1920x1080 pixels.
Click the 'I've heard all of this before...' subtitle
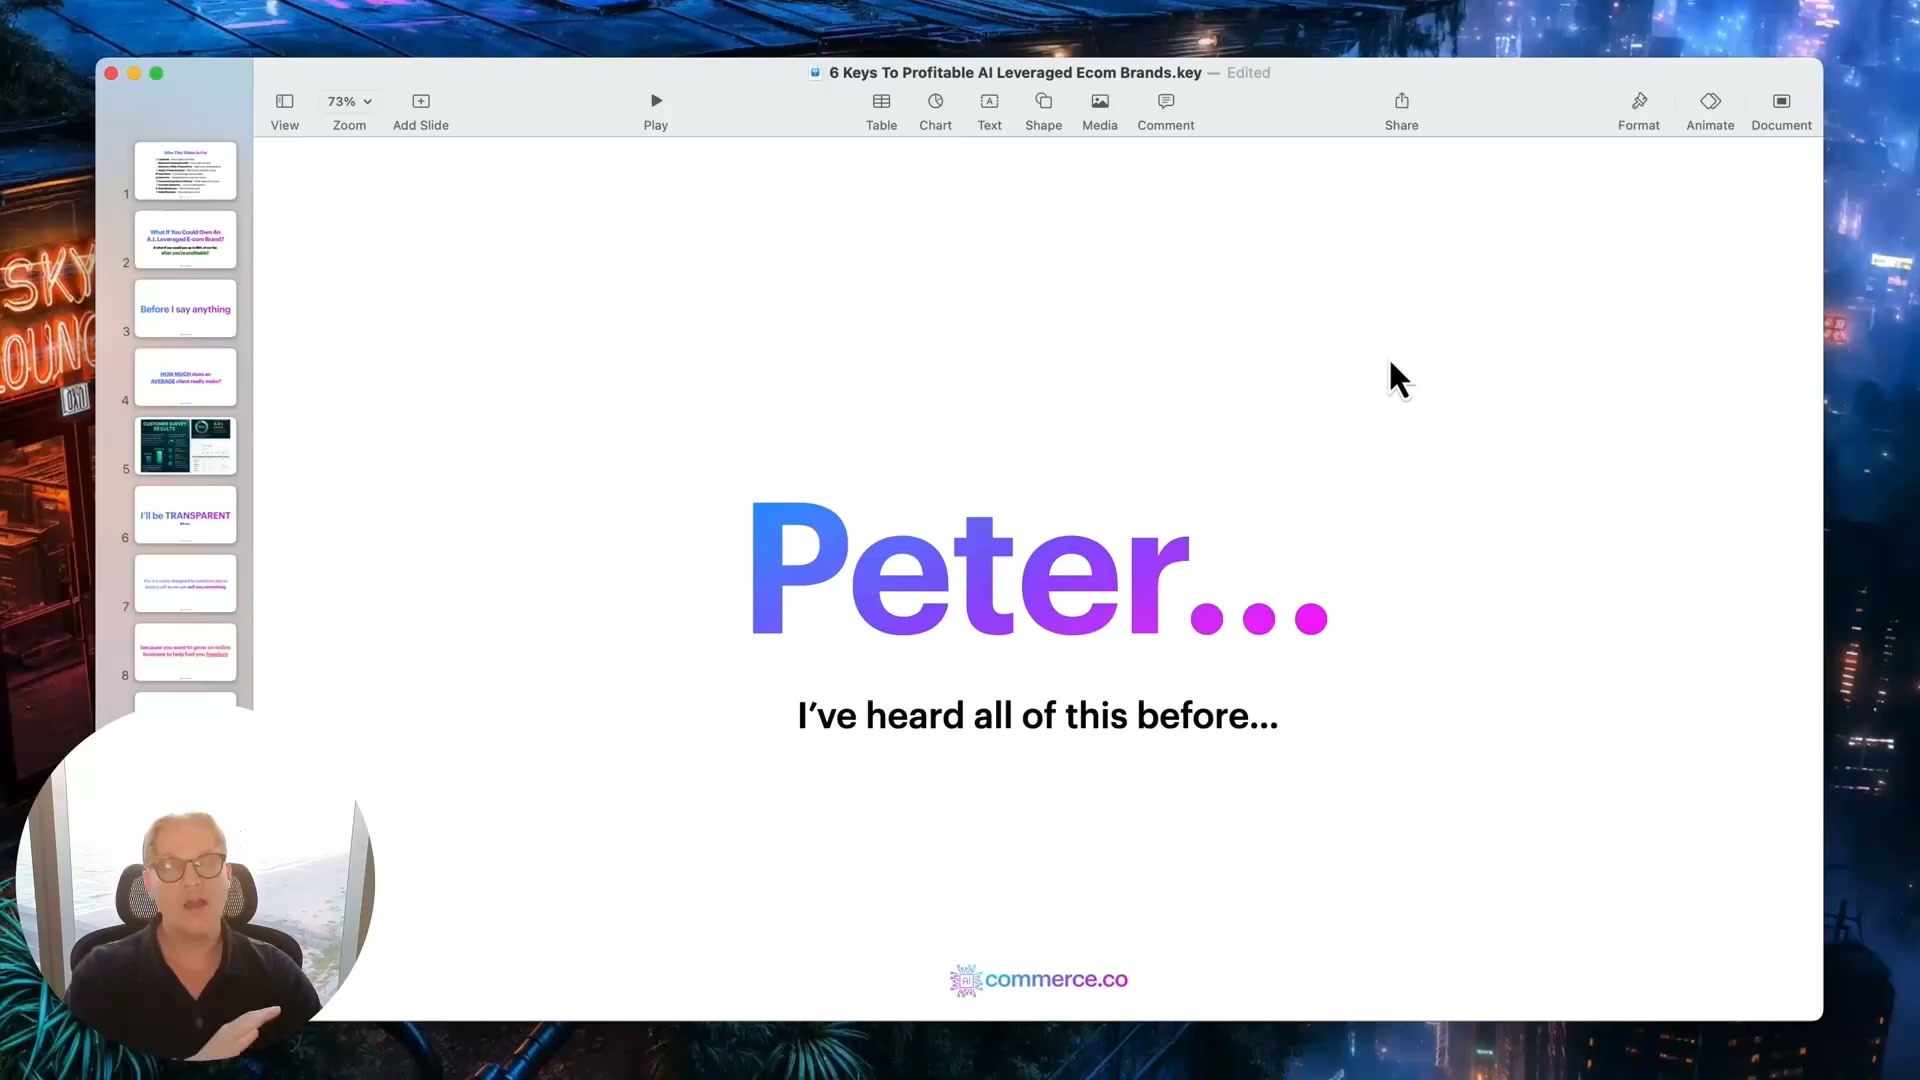pos(1038,716)
